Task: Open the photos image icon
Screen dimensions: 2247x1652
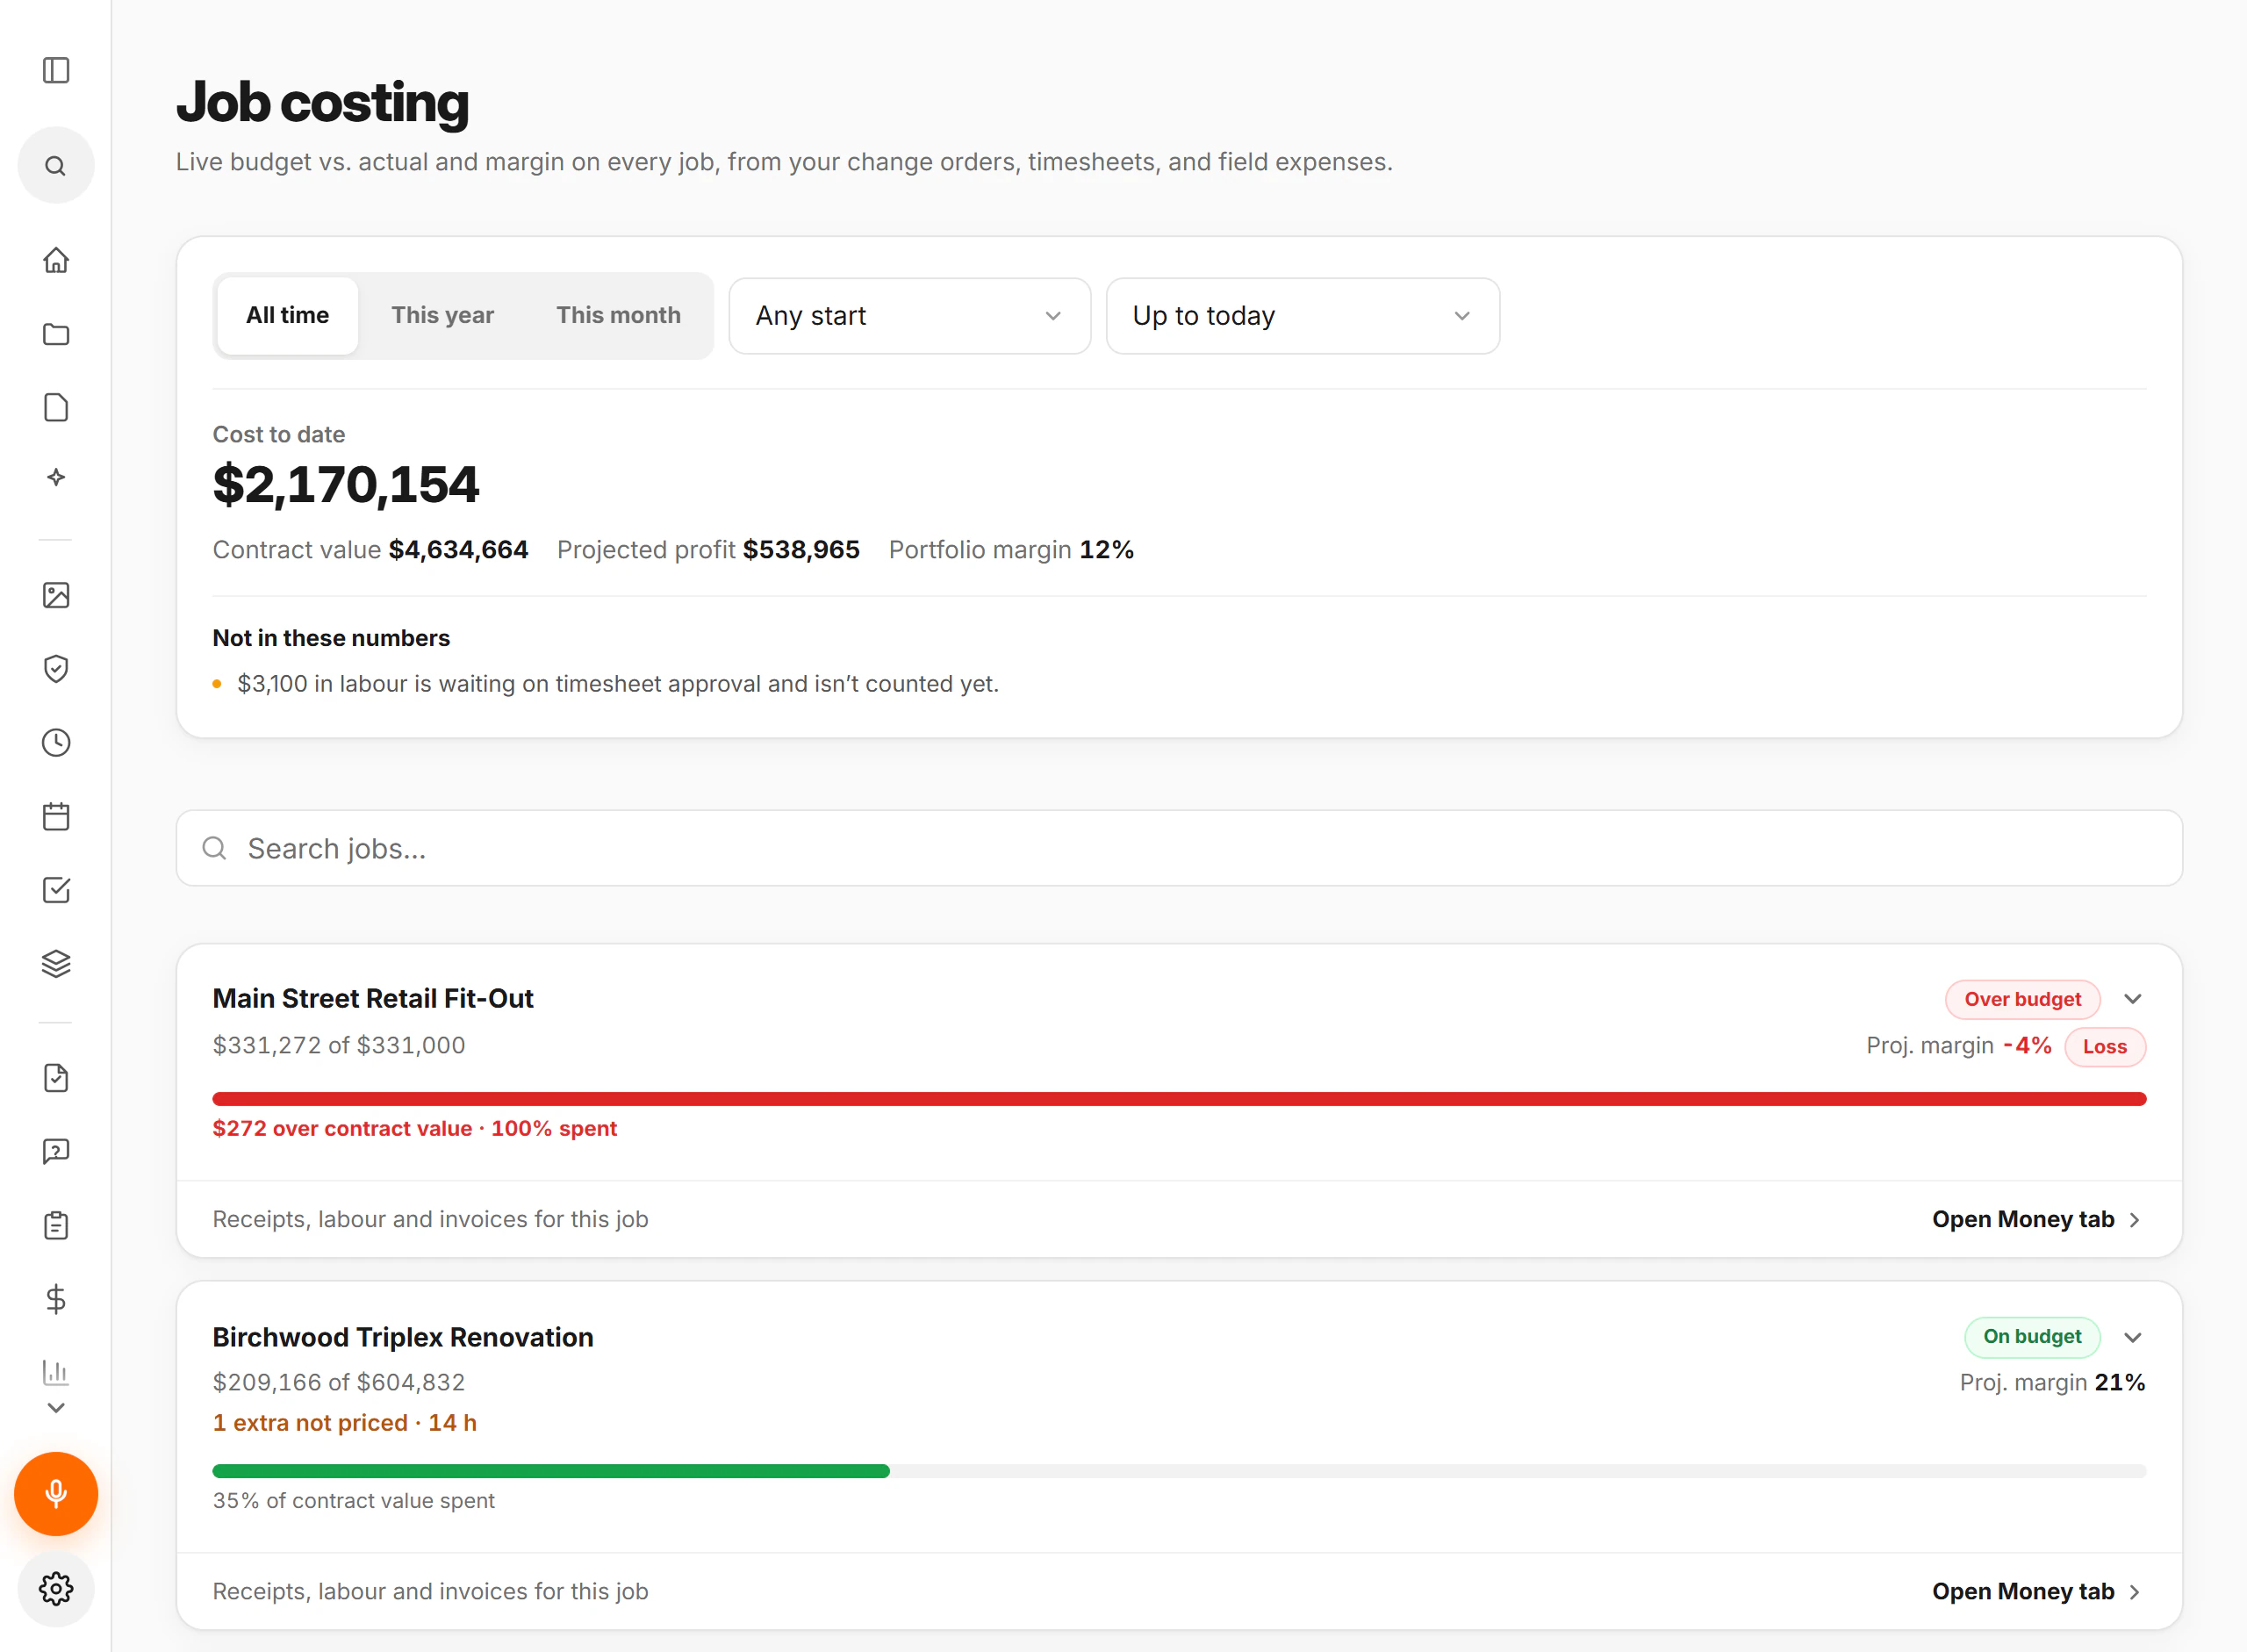Action: (x=56, y=596)
